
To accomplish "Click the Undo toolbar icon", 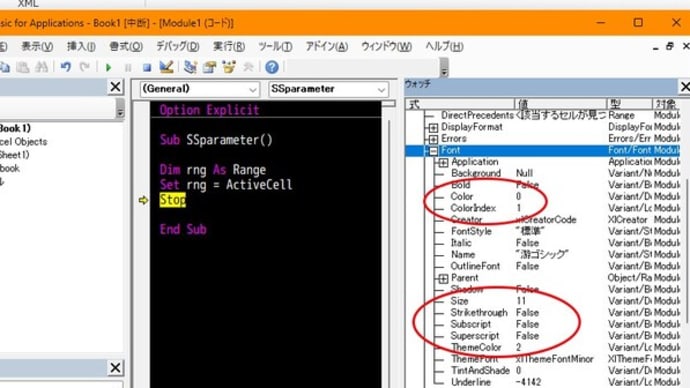I will tap(66, 67).
